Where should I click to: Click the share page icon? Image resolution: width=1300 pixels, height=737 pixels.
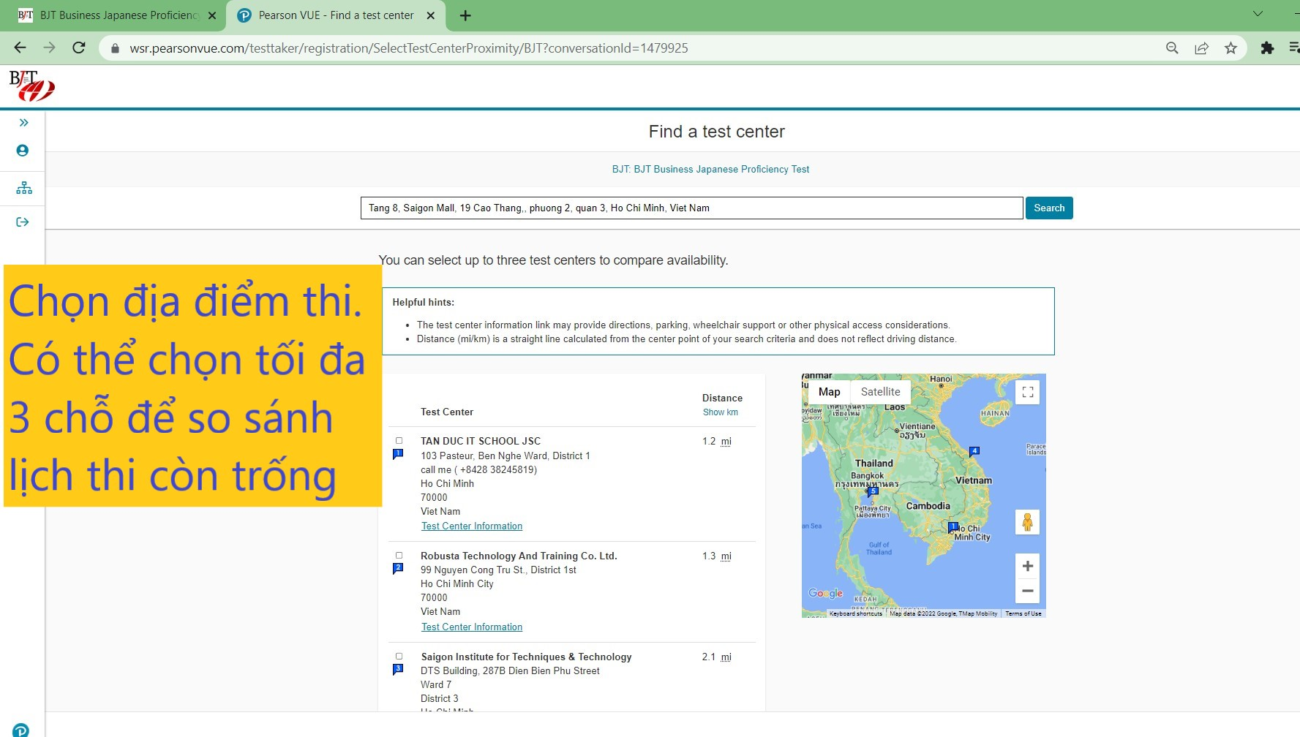[1201, 48]
